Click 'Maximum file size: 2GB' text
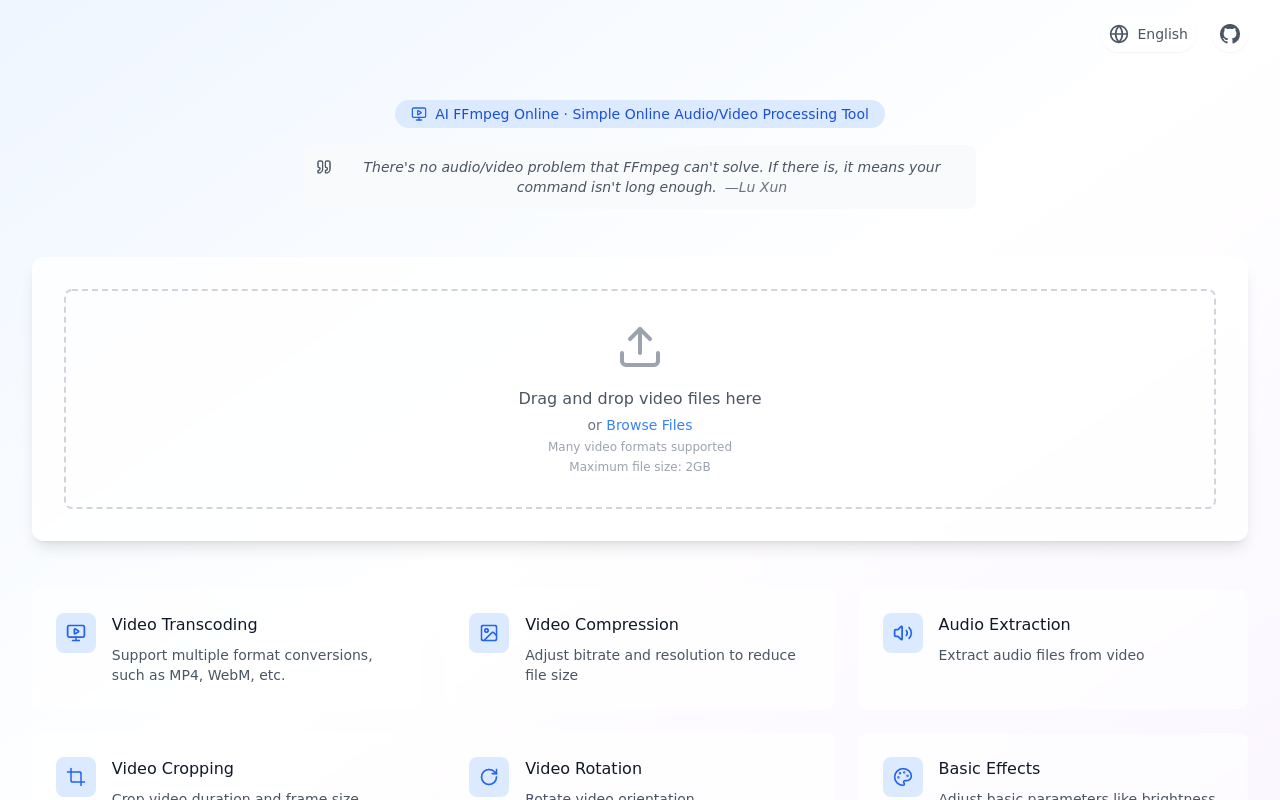This screenshot has height=800, width=1280. pos(640,467)
